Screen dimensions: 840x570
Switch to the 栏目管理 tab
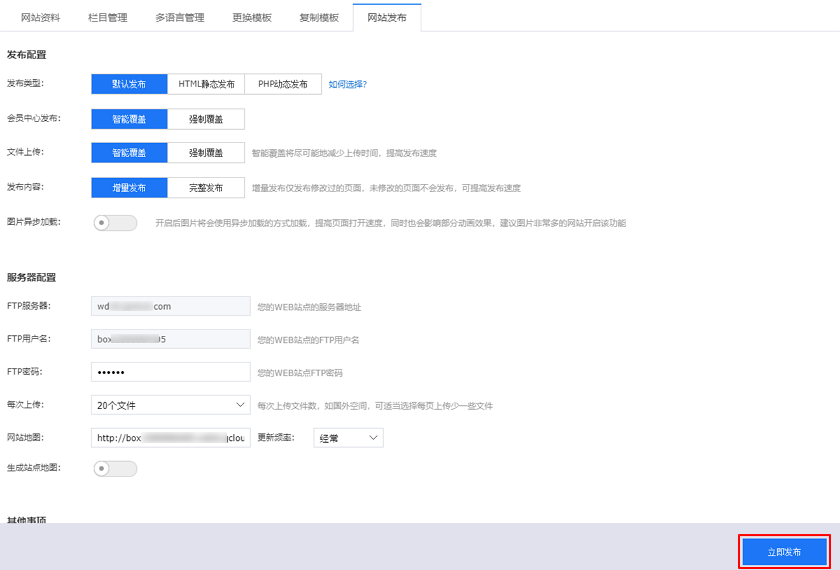point(109,18)
